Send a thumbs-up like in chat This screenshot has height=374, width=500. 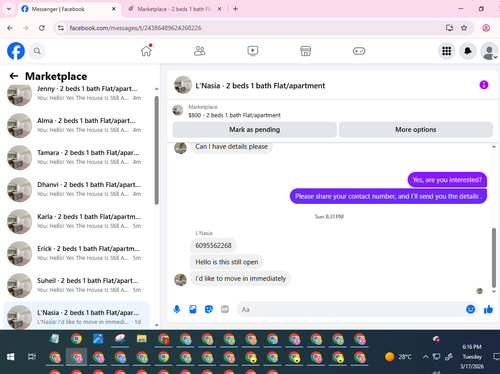pyautogui.click(x=488, y=310)
